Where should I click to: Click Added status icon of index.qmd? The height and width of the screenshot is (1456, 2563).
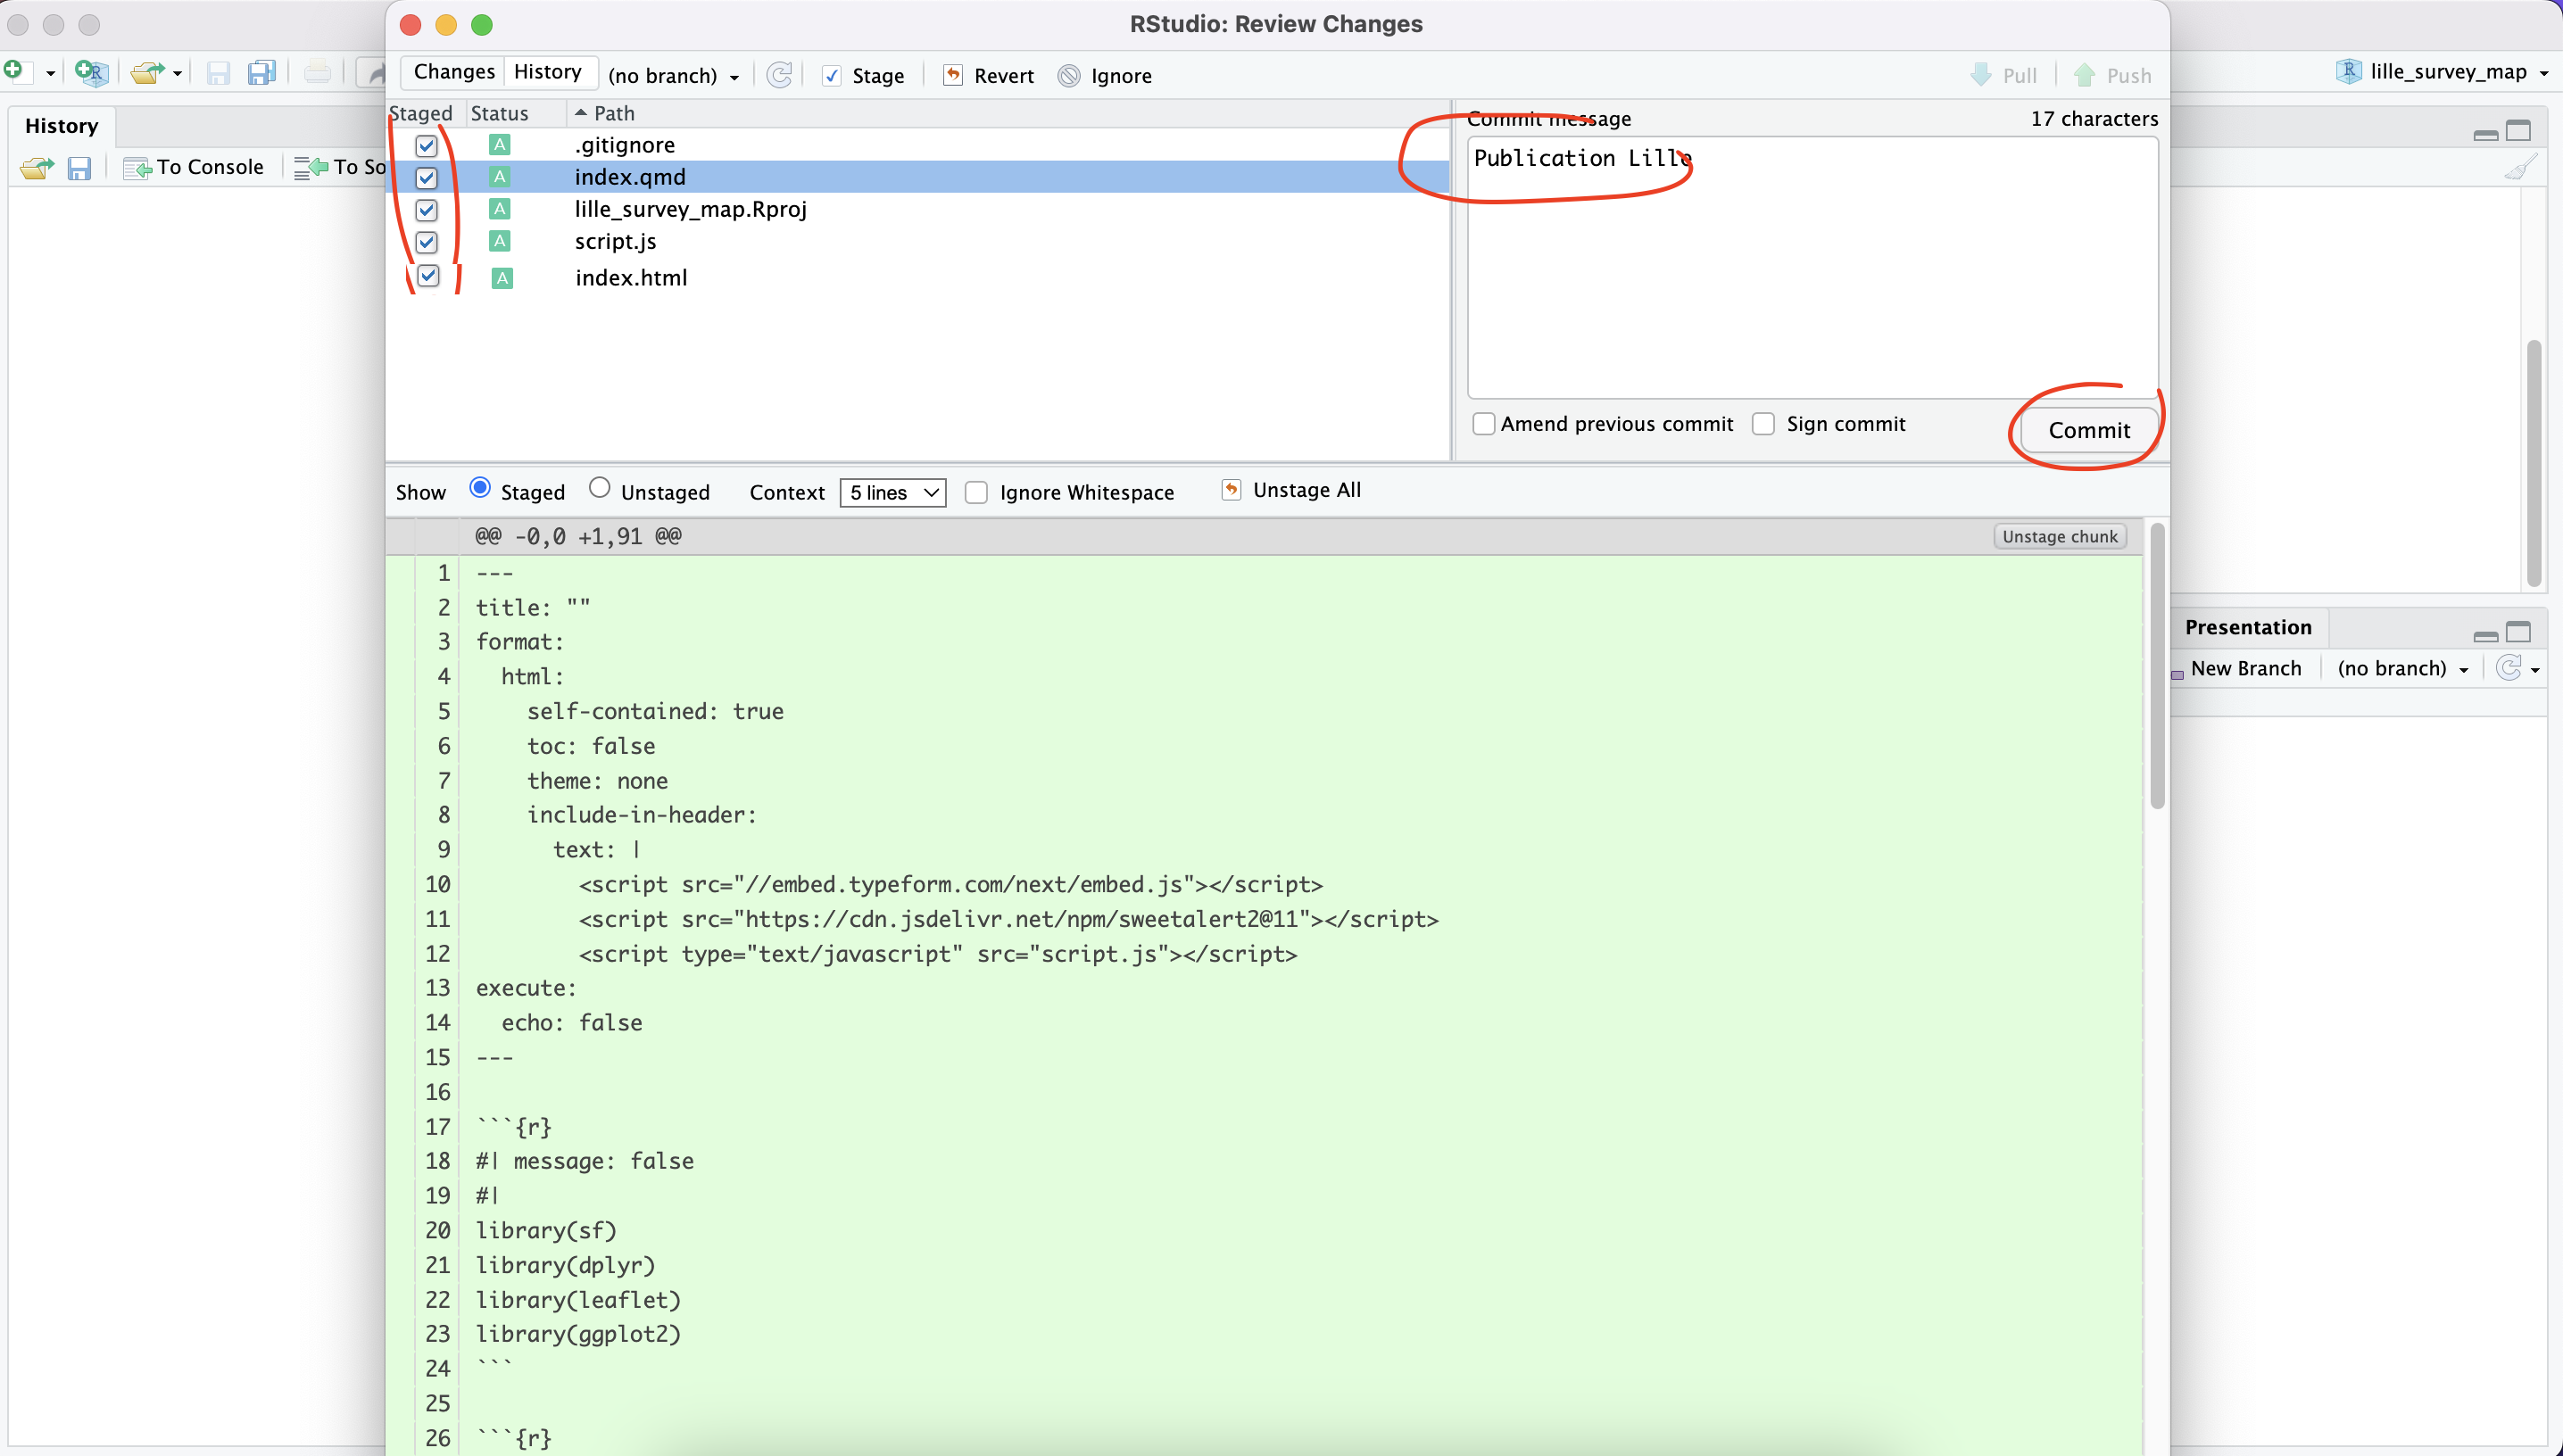click(500, 177)
